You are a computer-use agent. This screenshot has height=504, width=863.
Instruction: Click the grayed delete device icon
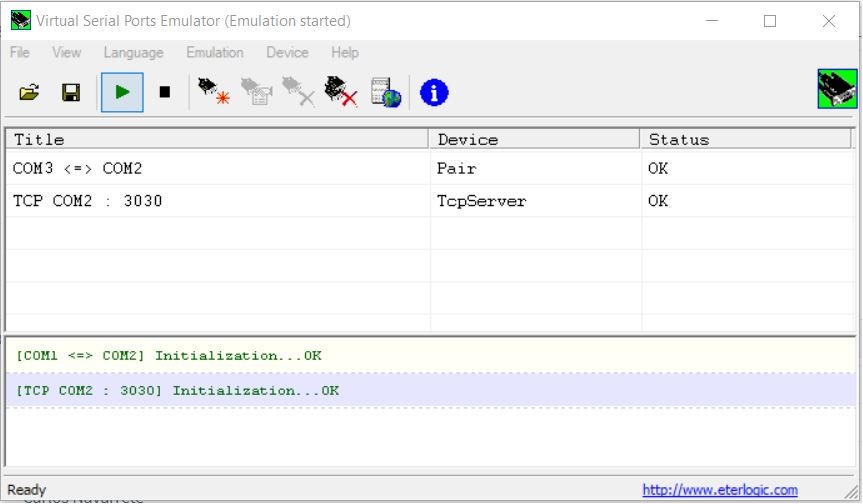tap(298, 92)
